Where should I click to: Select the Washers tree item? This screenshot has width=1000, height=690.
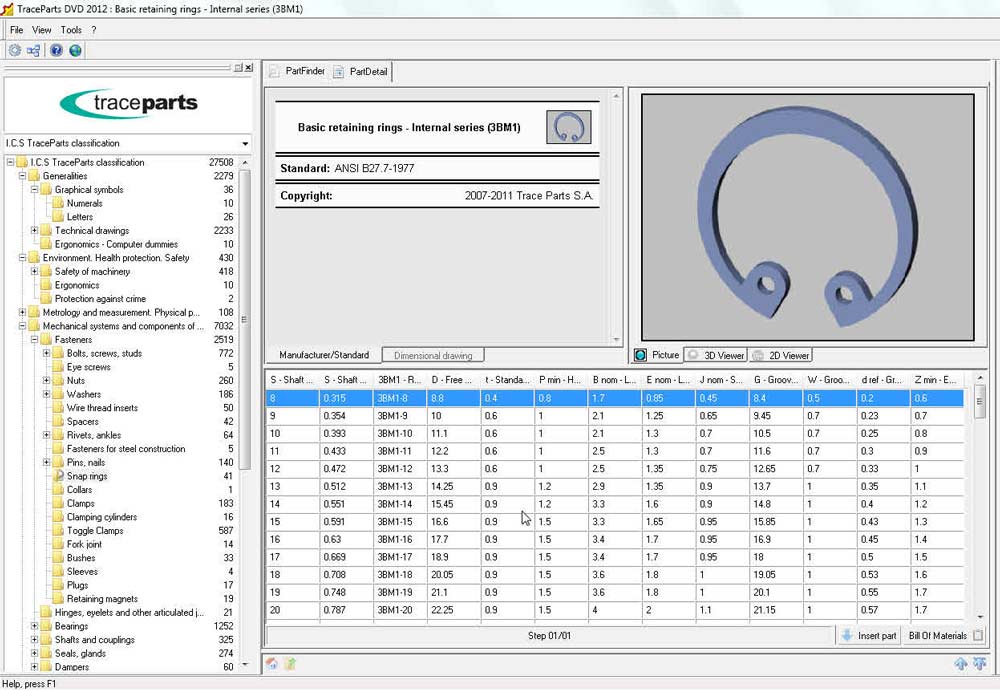tap(84, 394)
